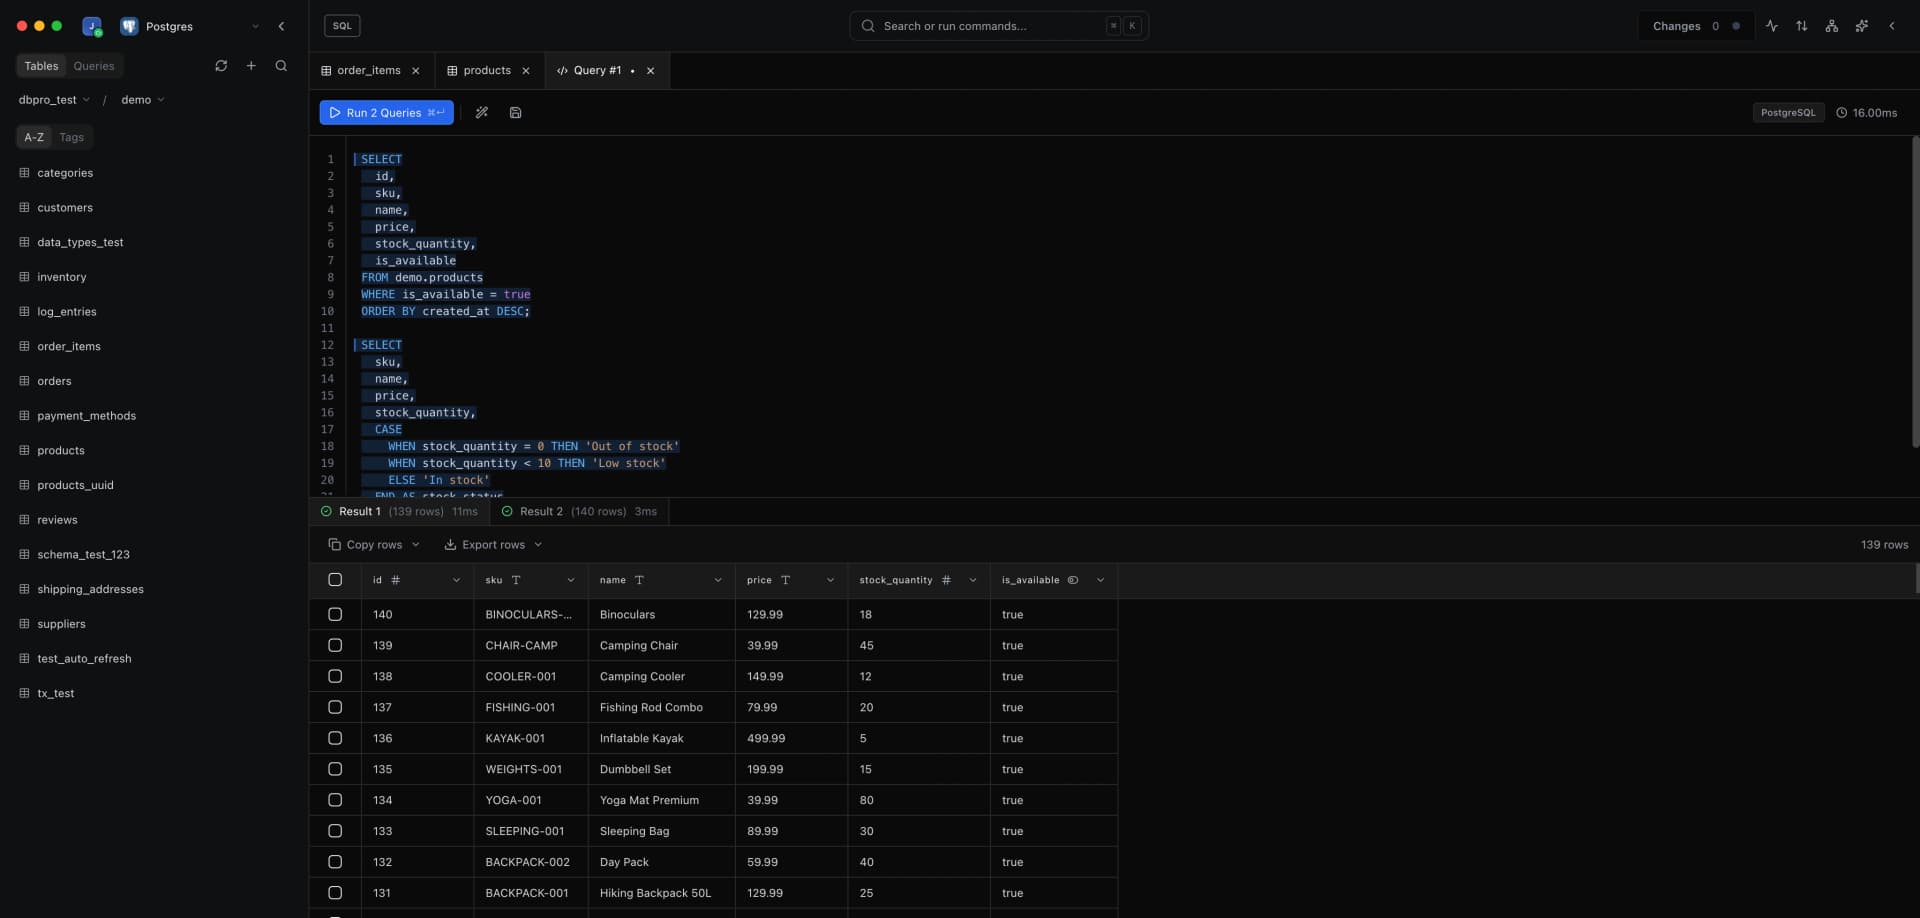1920x918 pixels.
Task: Click the up-down arrows transfer icon
Action: (x=1802, y=26)
